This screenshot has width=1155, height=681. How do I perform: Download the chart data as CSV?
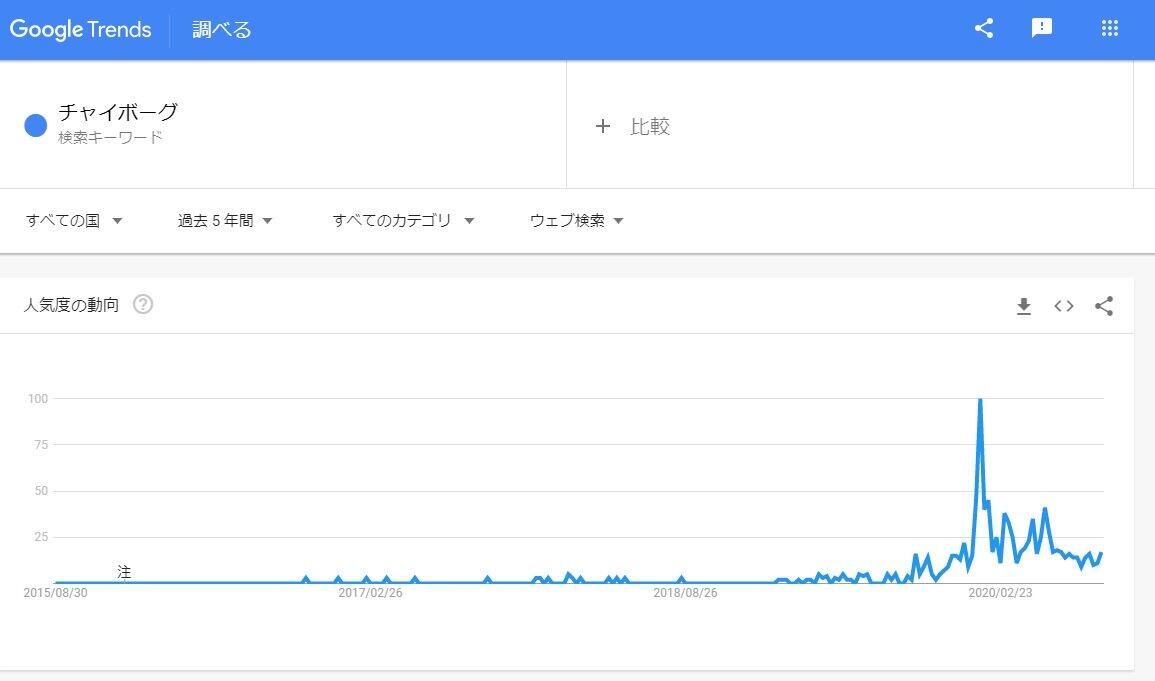coord(1023,306)
